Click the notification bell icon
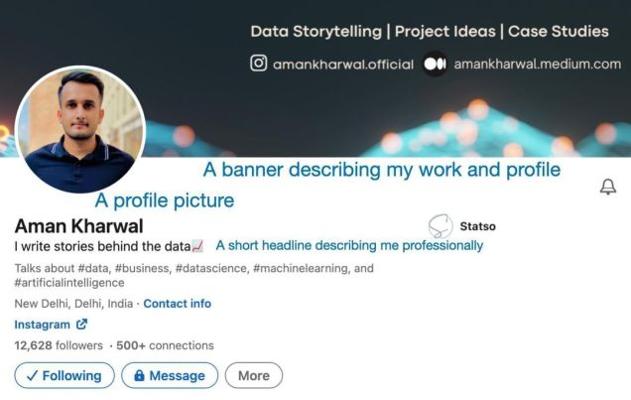This screenshot has width=631, height=400. 607,187
